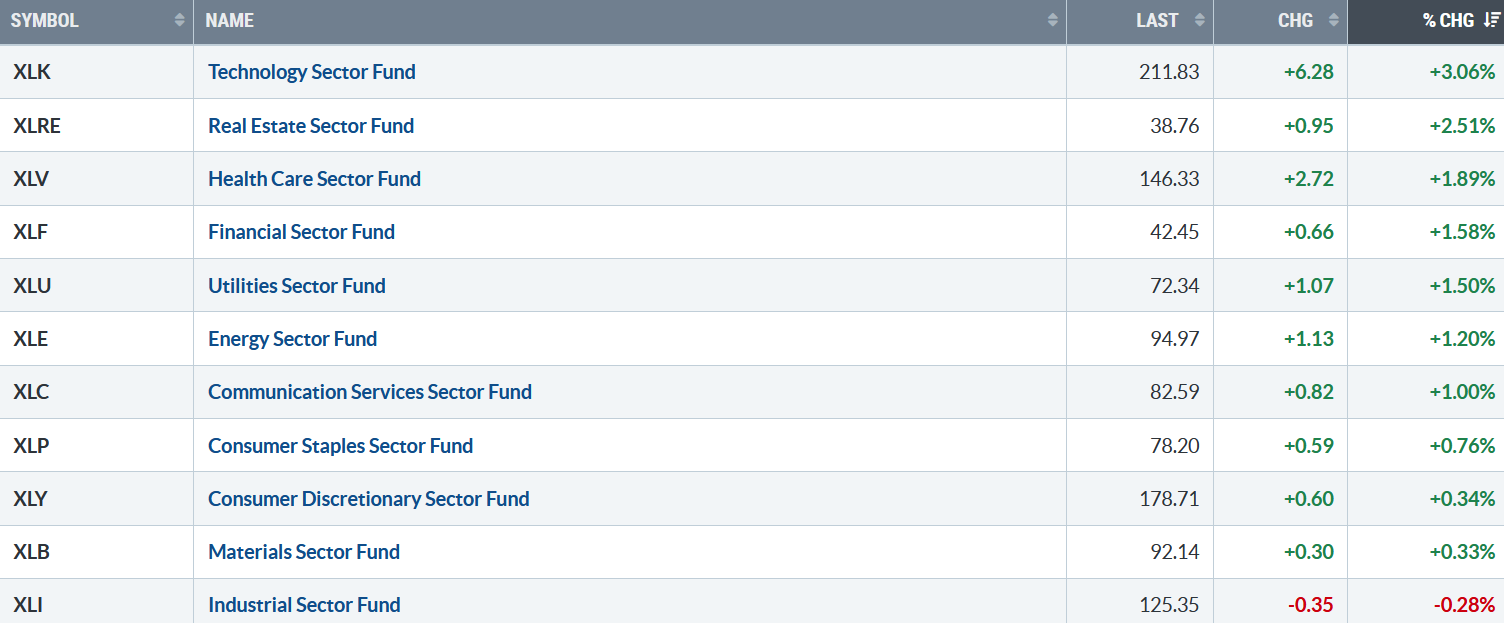Click change value +2.72
Image resolution: width=1504 pixels, height=623 pixels.
1309,179
